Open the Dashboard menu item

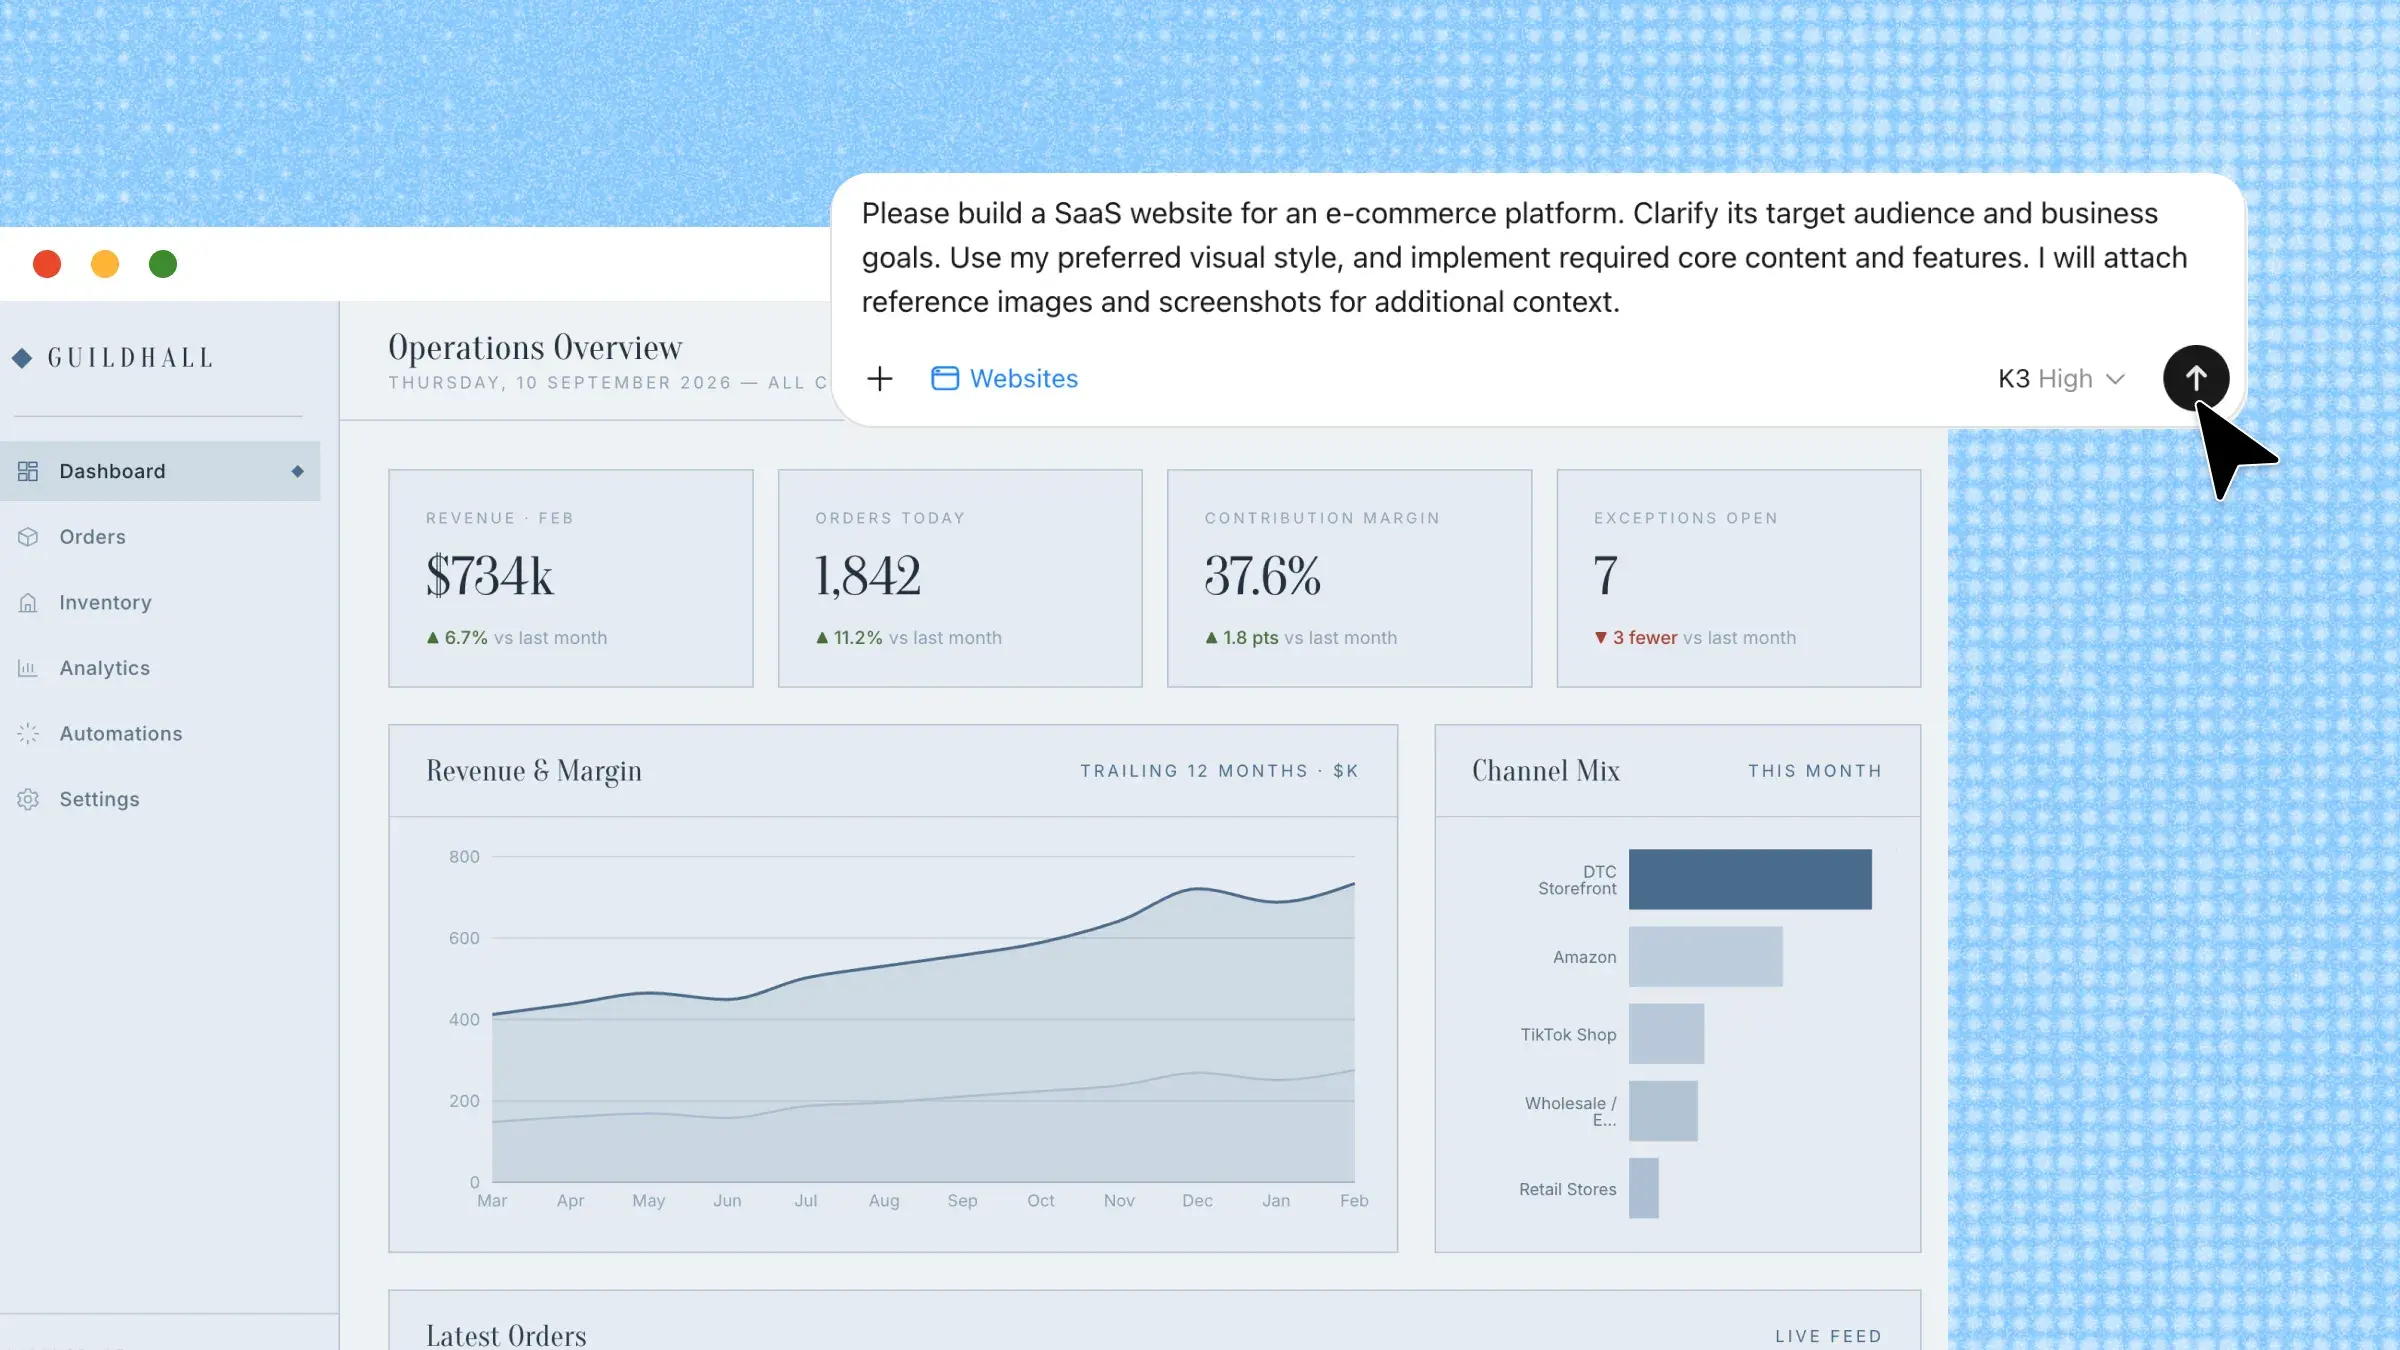tap(160, 471)
